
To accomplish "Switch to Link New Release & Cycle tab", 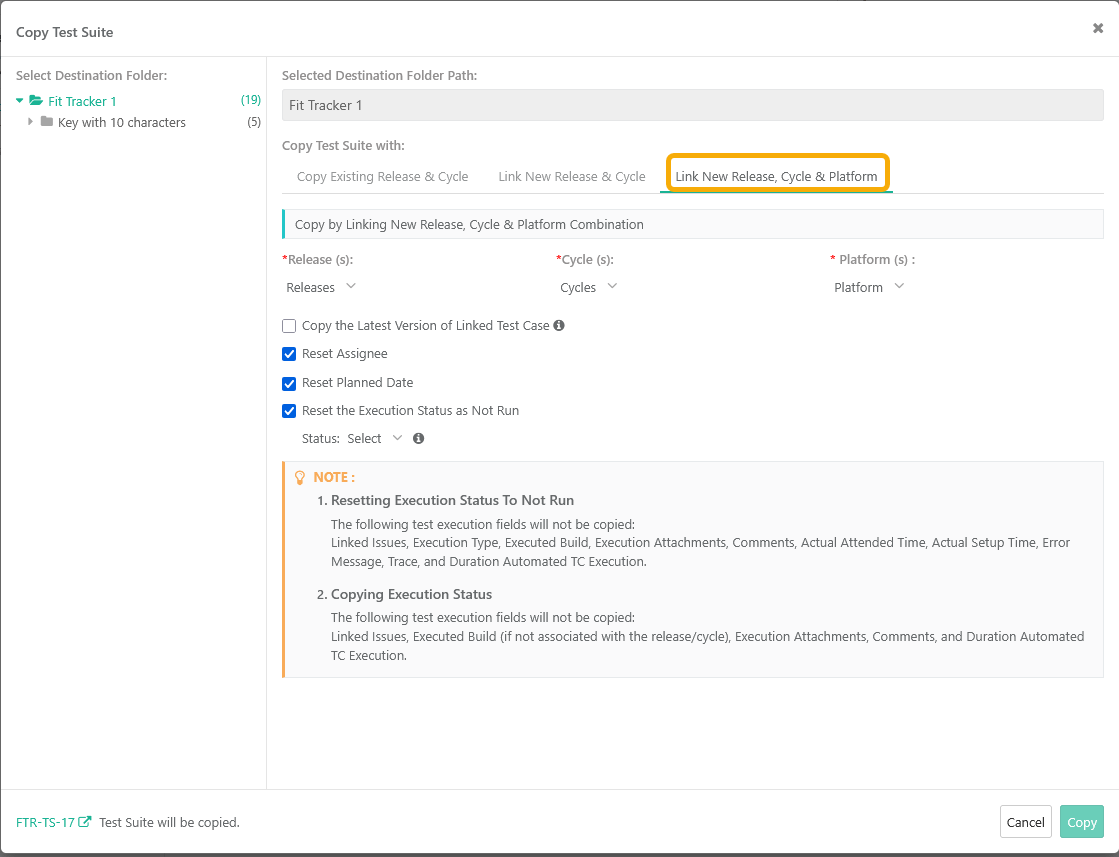I will (x=572, y=177).
